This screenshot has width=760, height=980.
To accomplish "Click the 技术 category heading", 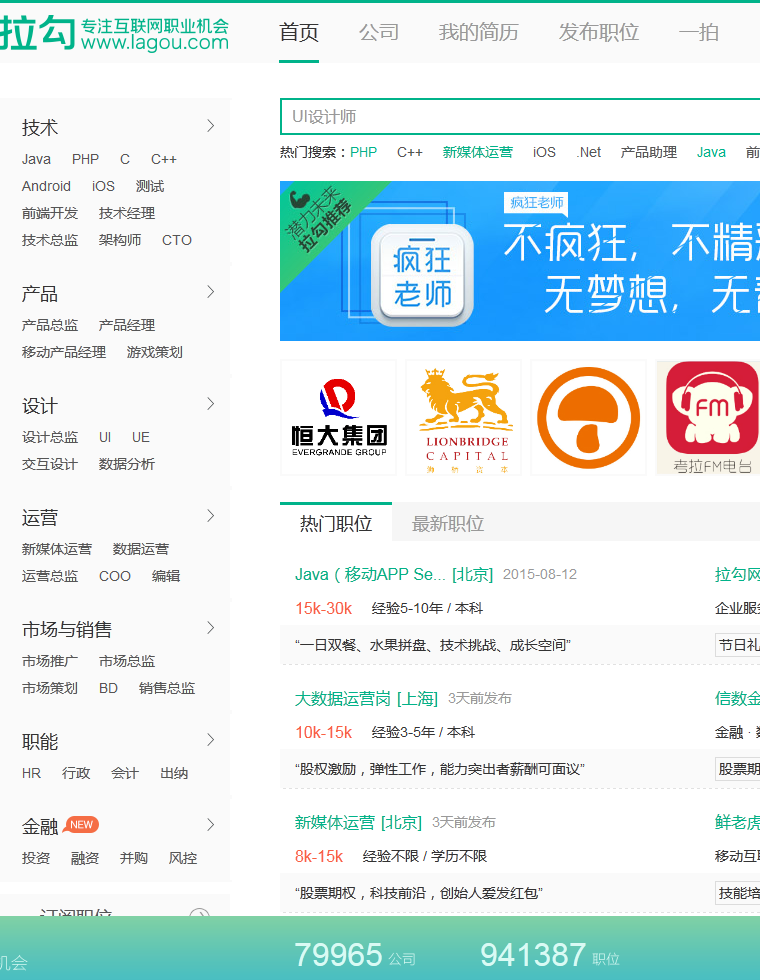I will click(39, 127).
